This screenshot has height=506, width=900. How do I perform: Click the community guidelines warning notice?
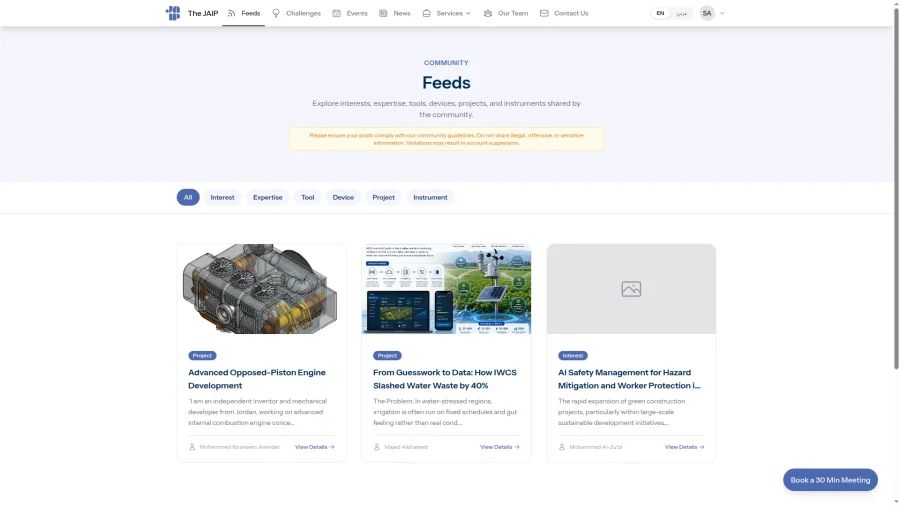pyautogui.click(x=447, y=139)
